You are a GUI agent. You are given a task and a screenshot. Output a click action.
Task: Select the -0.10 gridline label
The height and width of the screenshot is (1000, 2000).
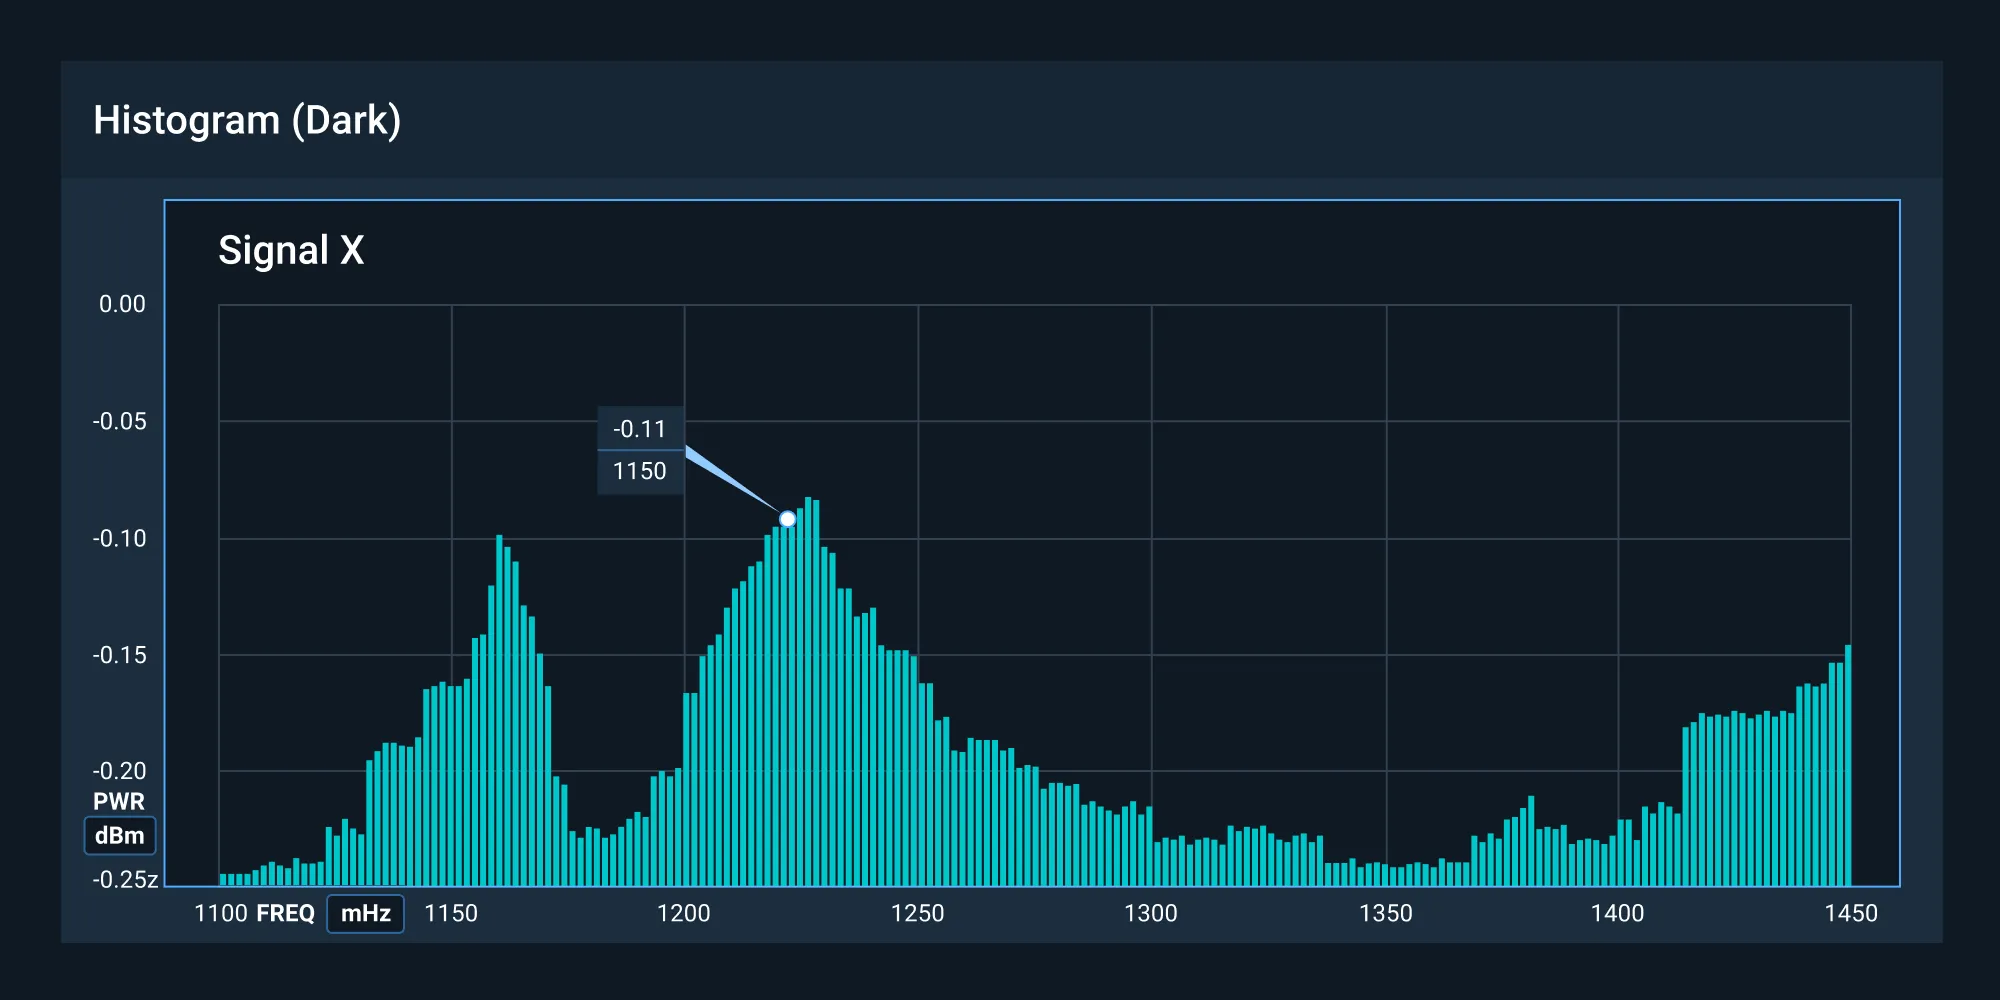(120, 537)
